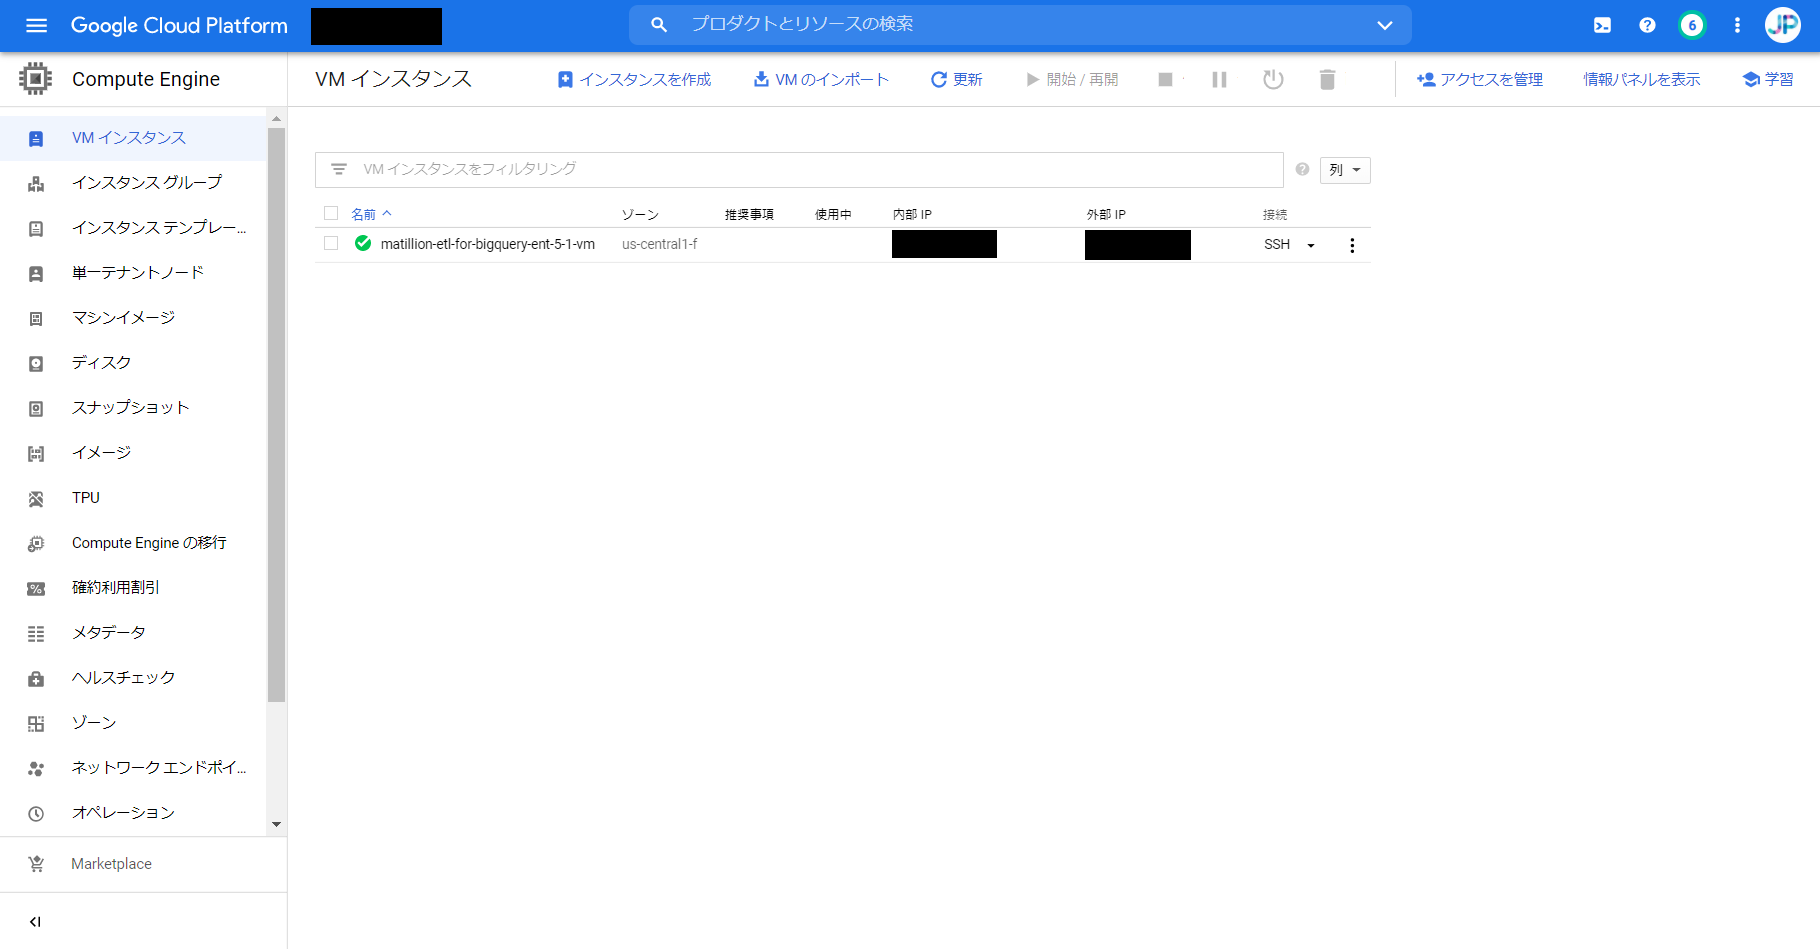Select VM インスタンス in sidebar
The height and width of the screenshot is (949, 1820).
[x=133, y=138]
